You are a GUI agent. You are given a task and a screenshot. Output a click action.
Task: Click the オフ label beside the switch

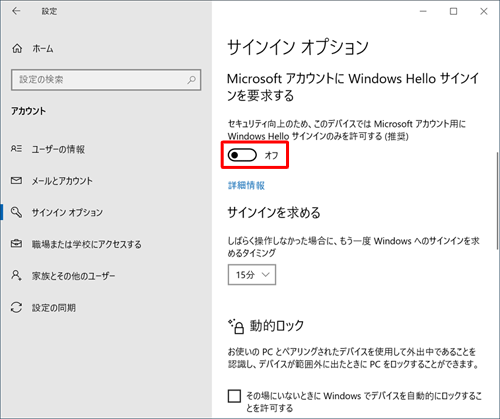[271, 155]
